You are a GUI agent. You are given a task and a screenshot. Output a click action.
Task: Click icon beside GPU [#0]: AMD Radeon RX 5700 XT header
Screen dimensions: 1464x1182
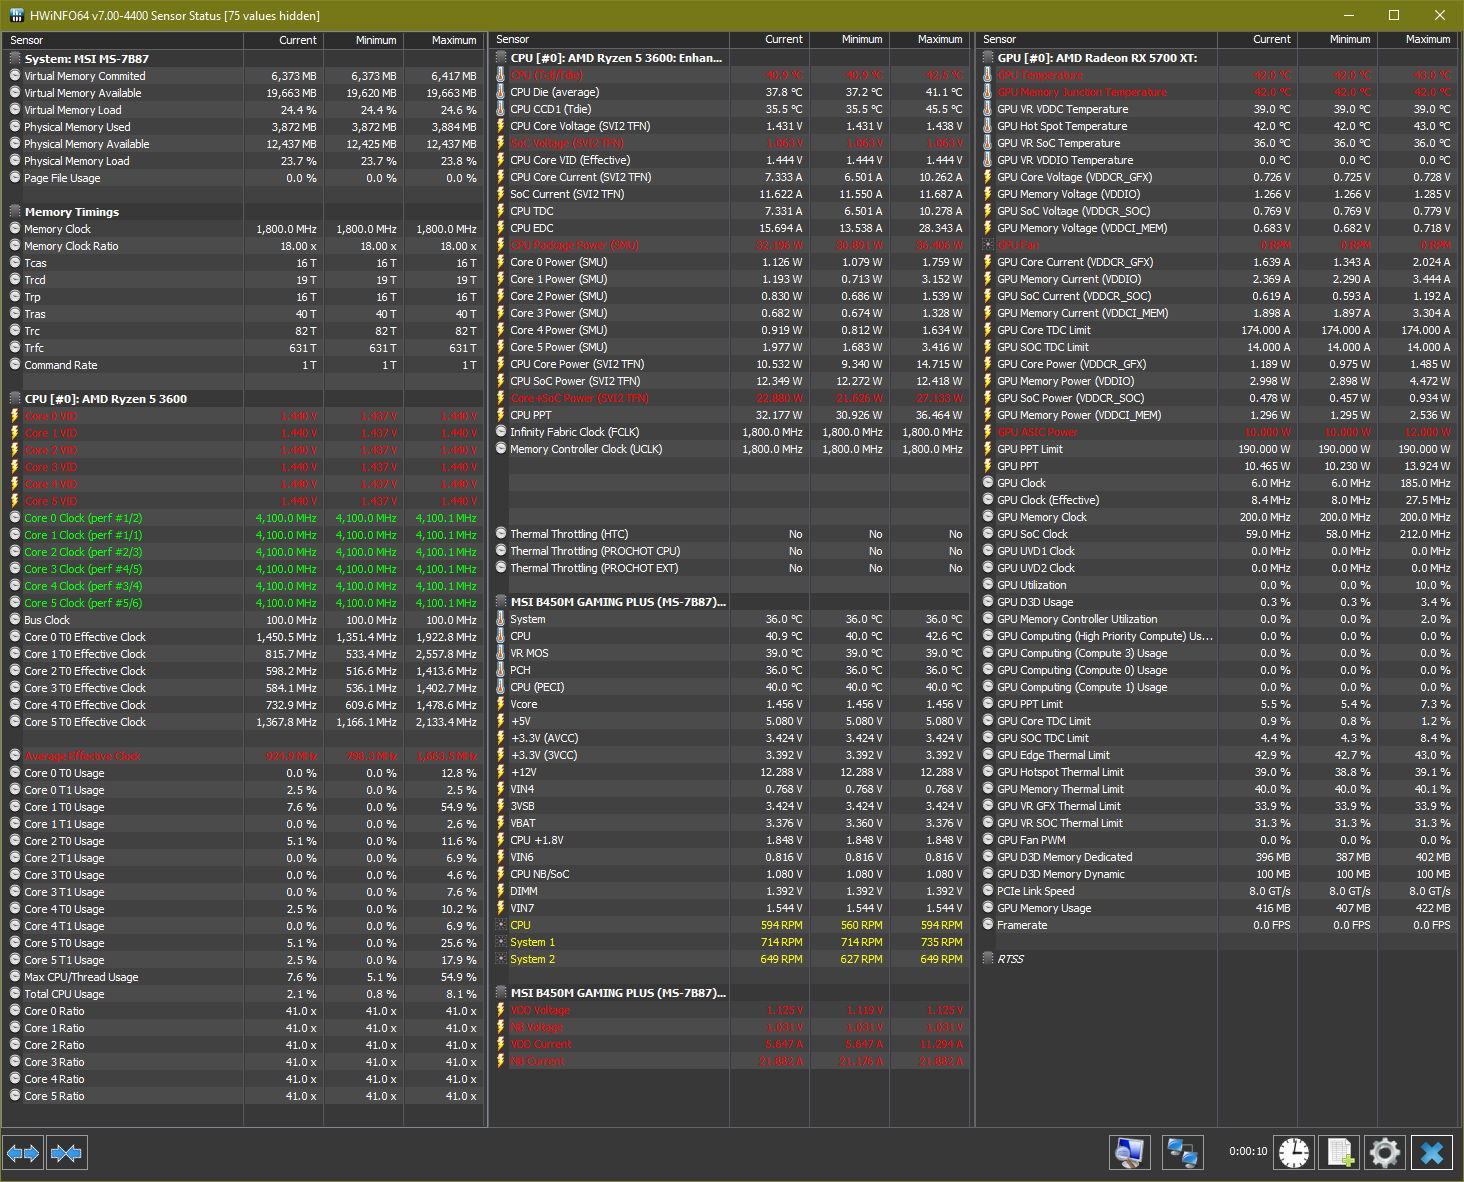tap(988, 58)
